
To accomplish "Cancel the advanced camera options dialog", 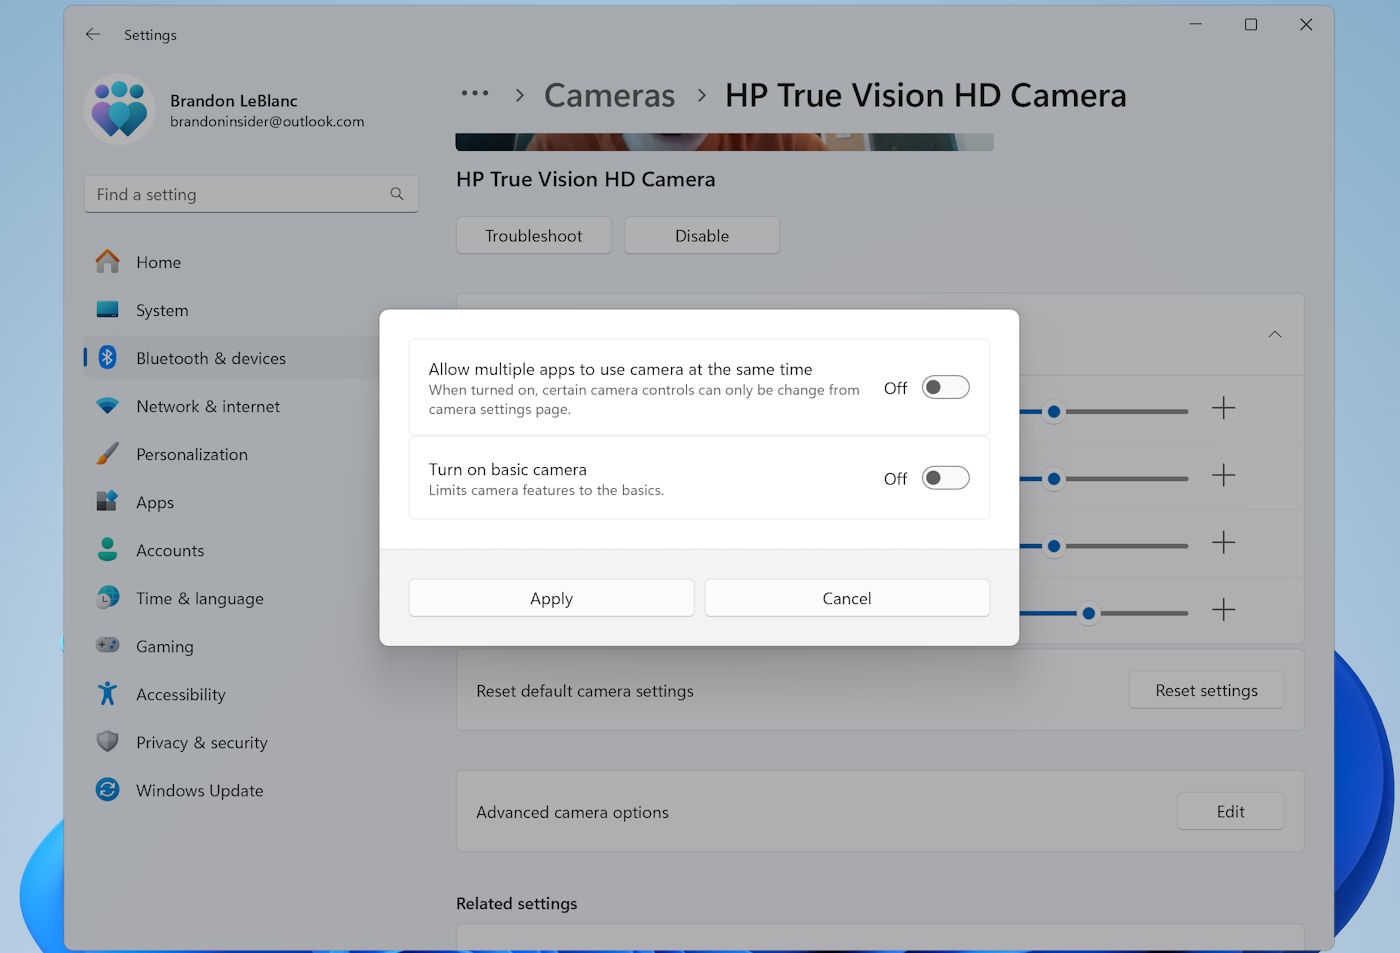I will pyautogui.click(x=846, y=598).
